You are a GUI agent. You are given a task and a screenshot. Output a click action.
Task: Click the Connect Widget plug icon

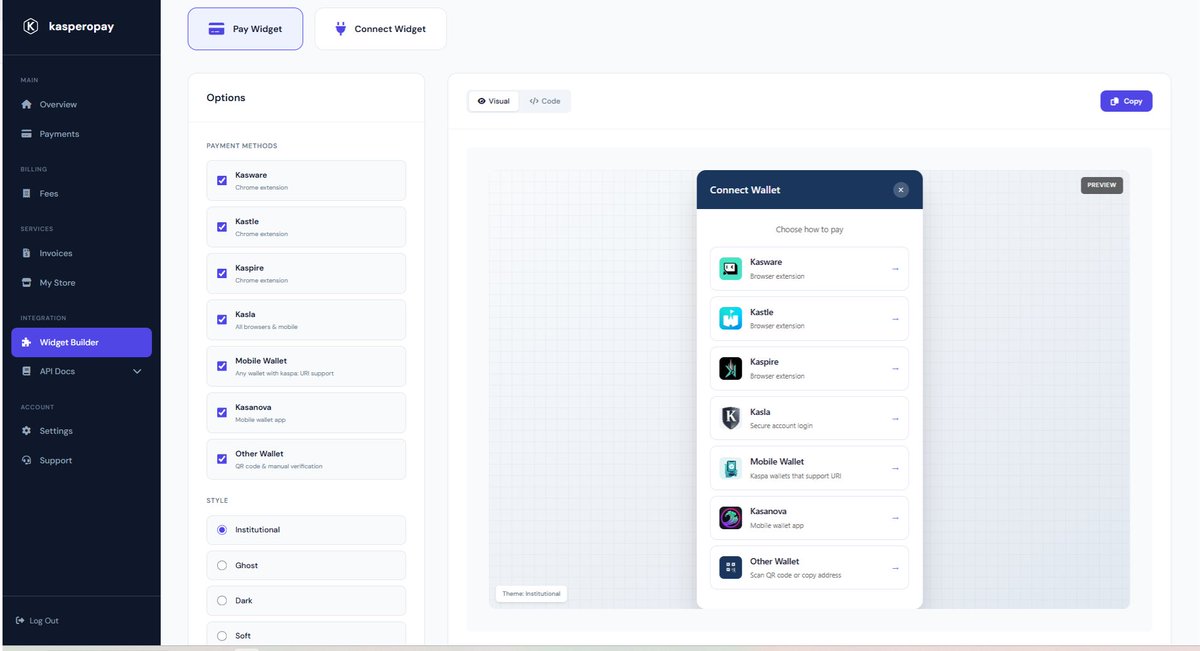tap(340, 29)
